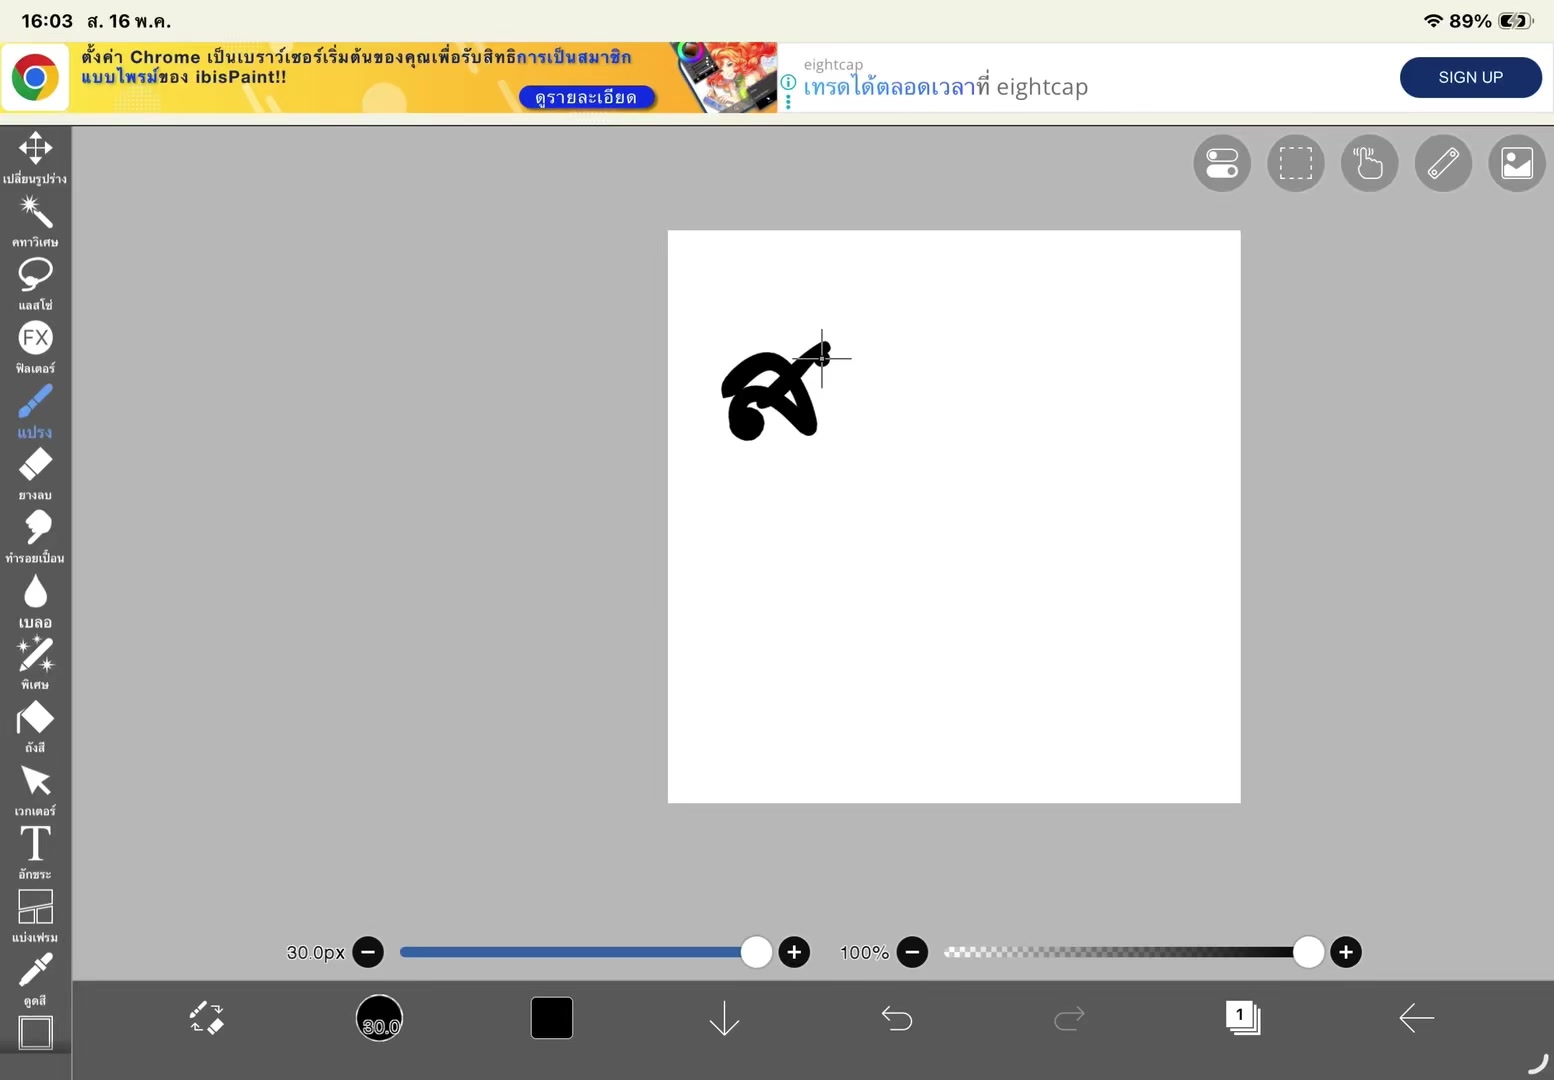Select the Eraser tool

coord(35,474)
